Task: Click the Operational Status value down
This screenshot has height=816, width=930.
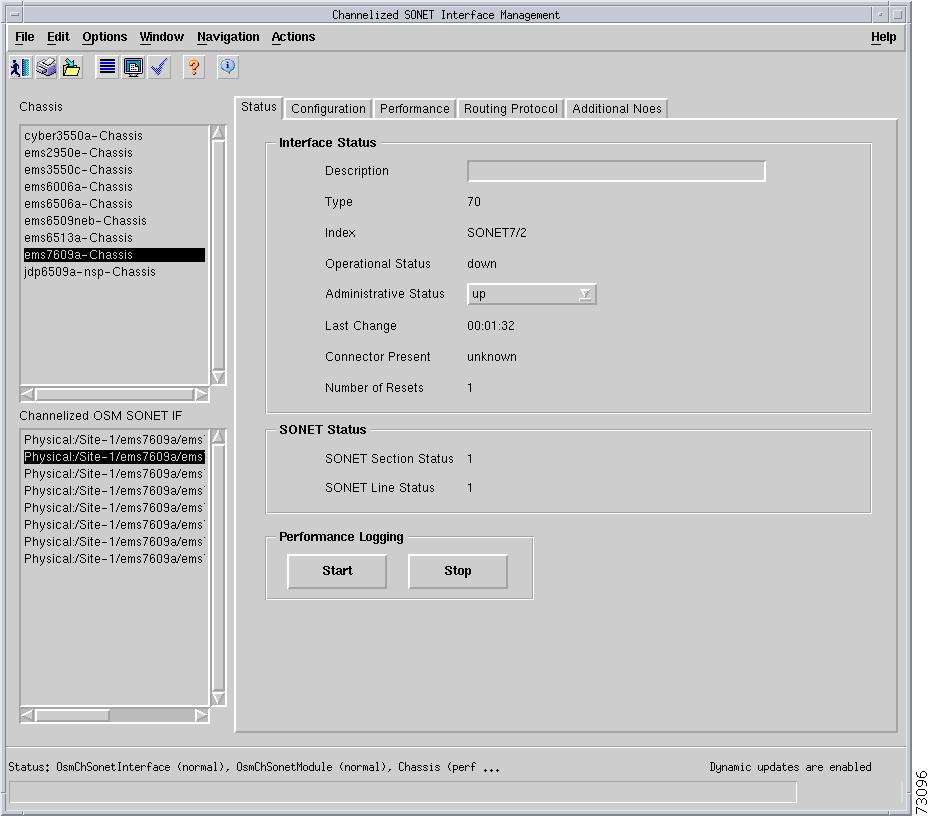Action: 482,264
